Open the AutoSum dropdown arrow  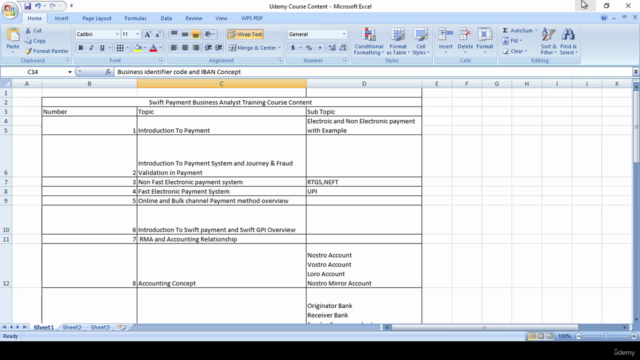(536, 31)
